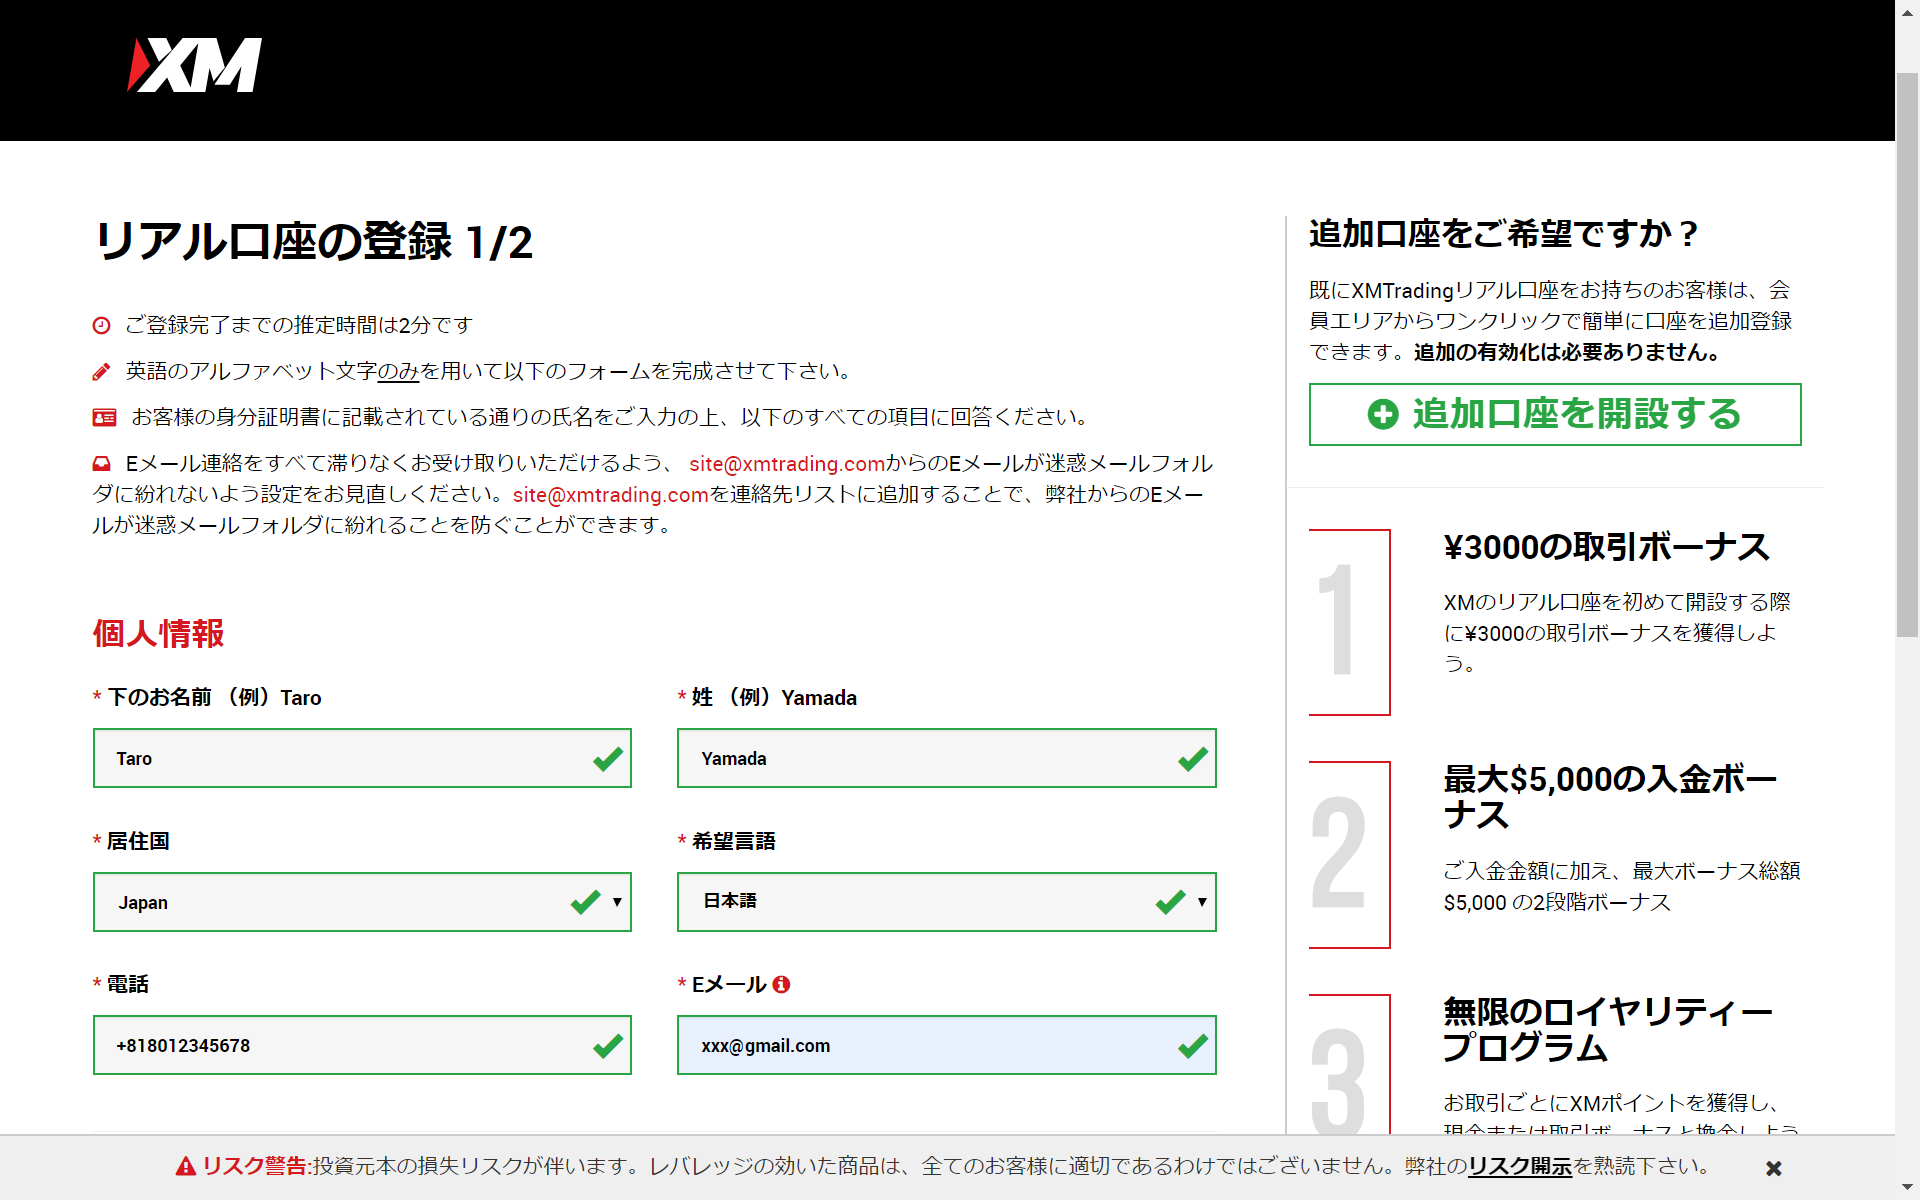Open the 希望言語 日本語 dropdown
This screenshot has height=1200, width=1920.
[x=946, y=902]
